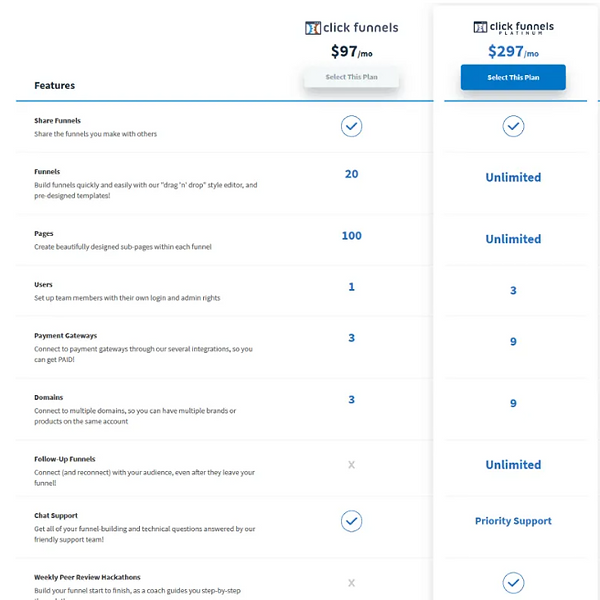600x600 pixels.
Task: Click Chat Support checkmark in $97 column
Action: (x=351, y=521)
